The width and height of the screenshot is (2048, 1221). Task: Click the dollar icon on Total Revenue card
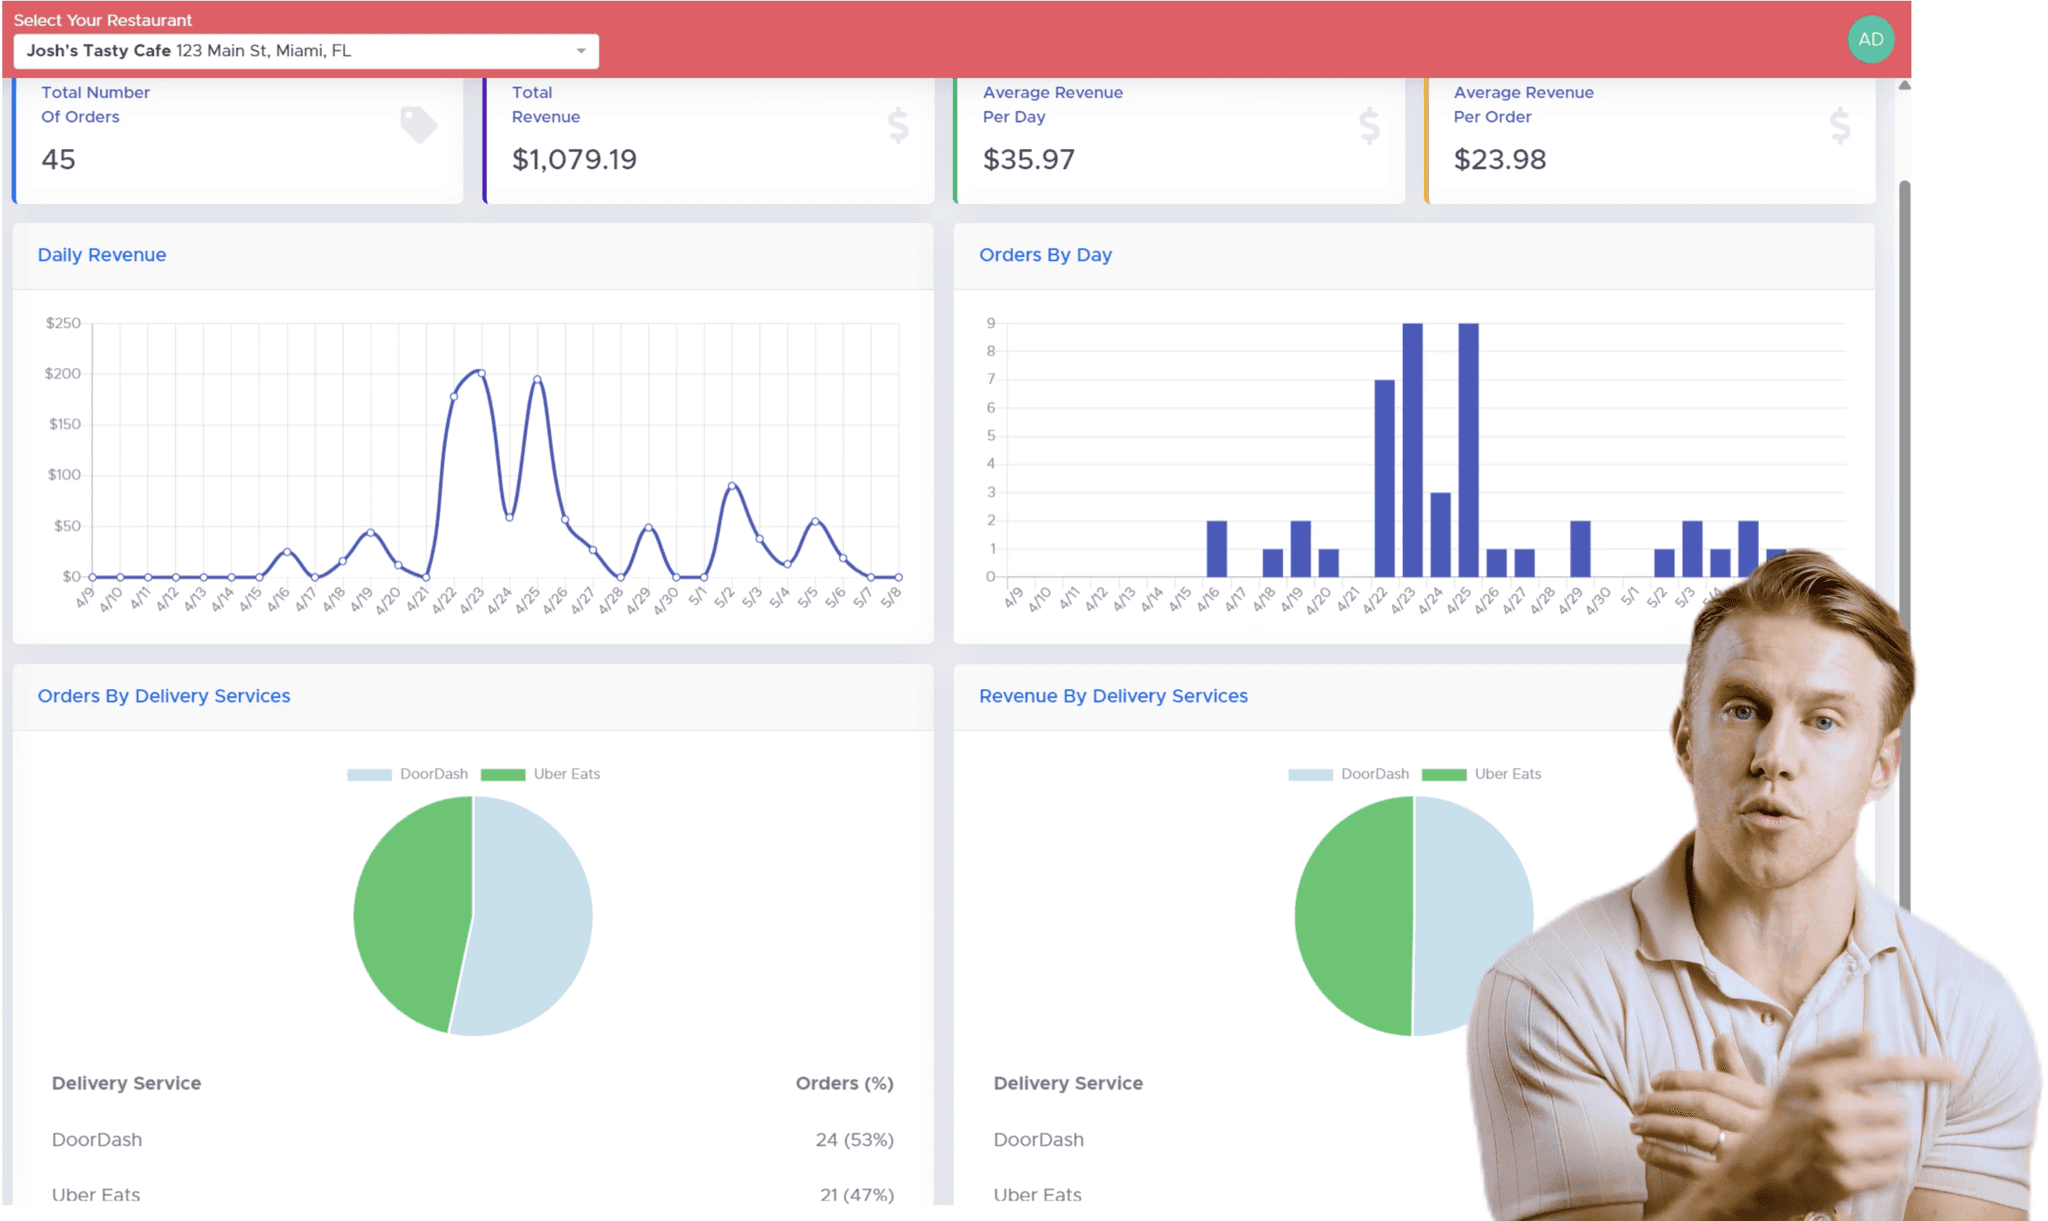point(898,126)
